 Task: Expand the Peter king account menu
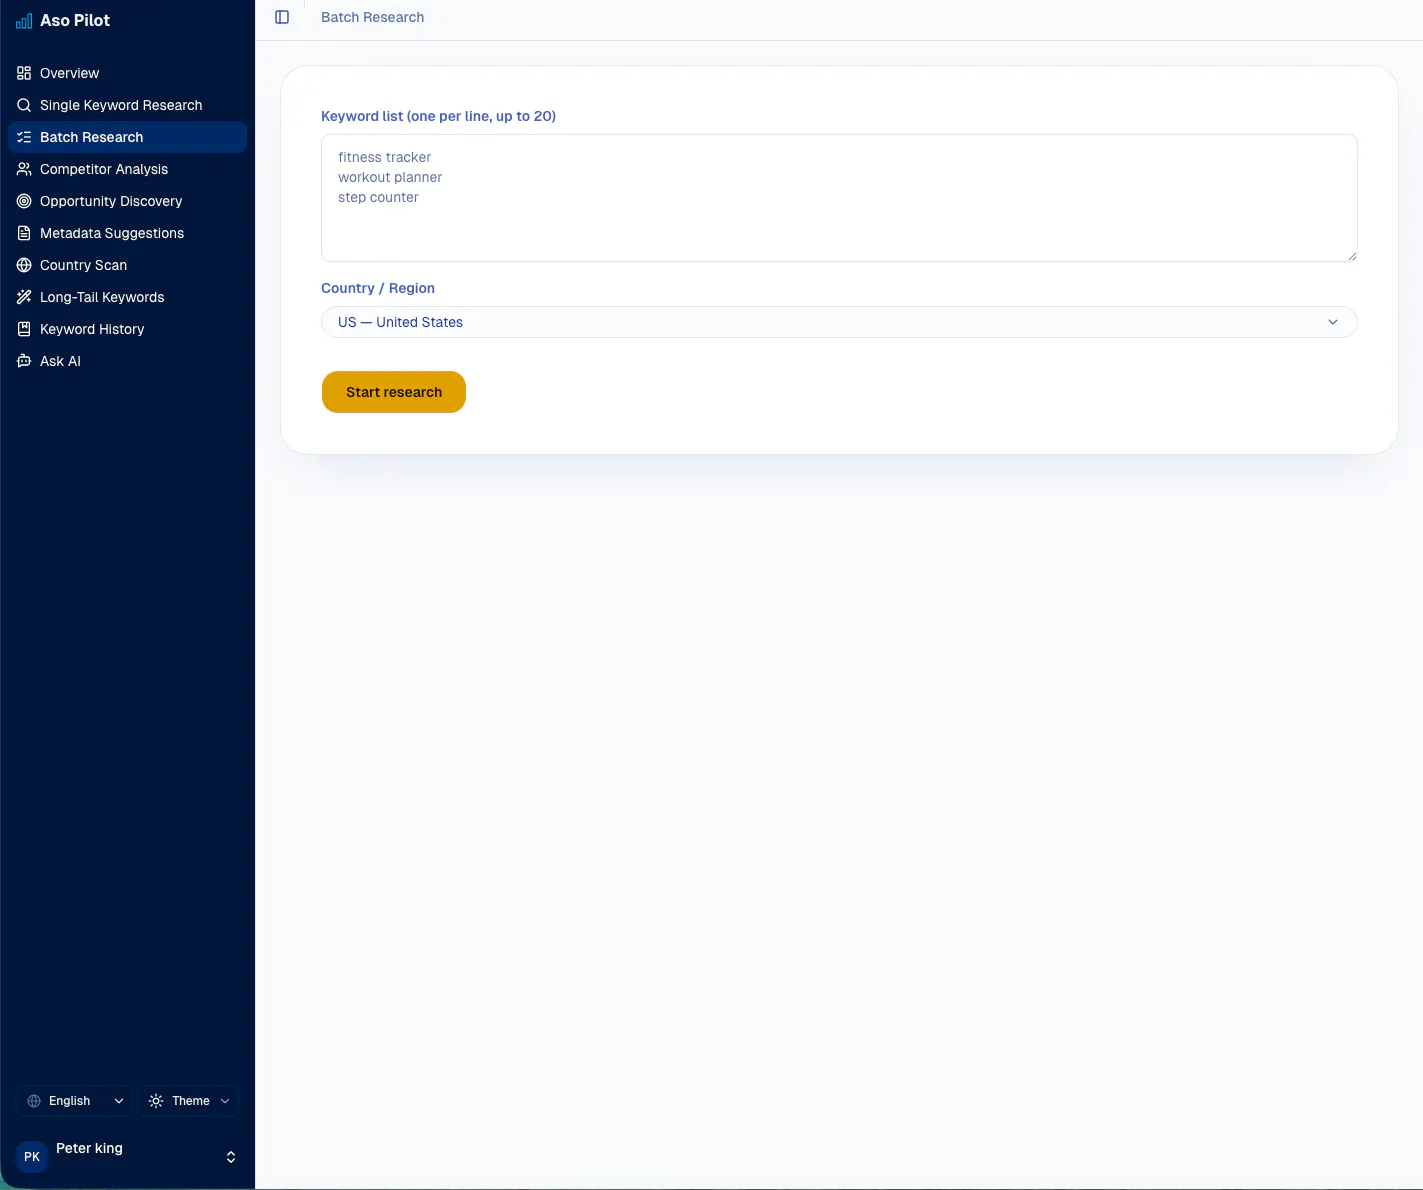pyautogui.click(x=127, y=1157)
